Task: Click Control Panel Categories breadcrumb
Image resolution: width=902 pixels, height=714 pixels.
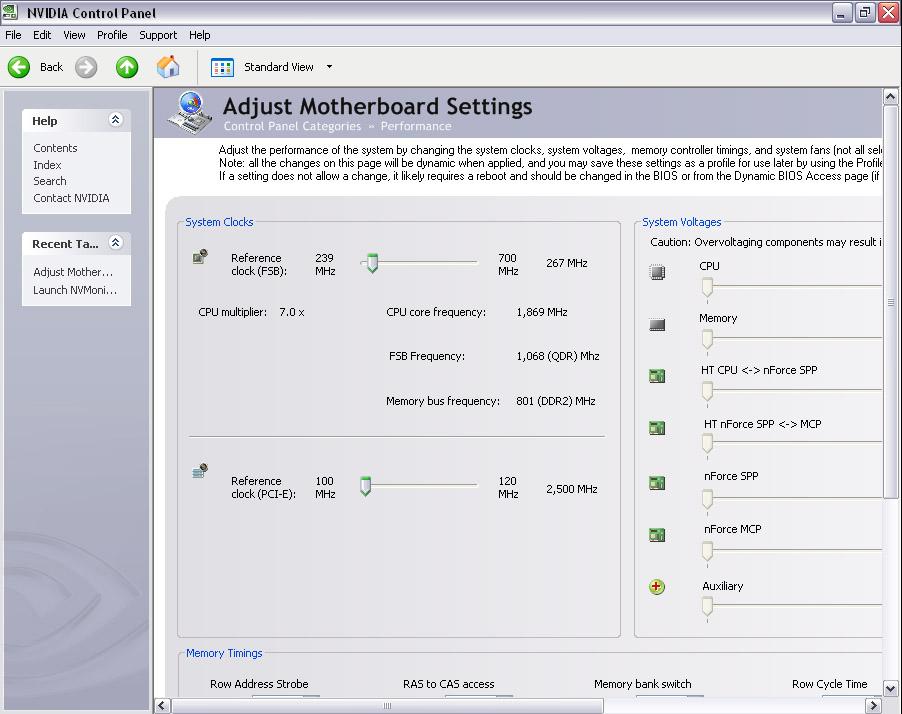Action: [292, 126]
